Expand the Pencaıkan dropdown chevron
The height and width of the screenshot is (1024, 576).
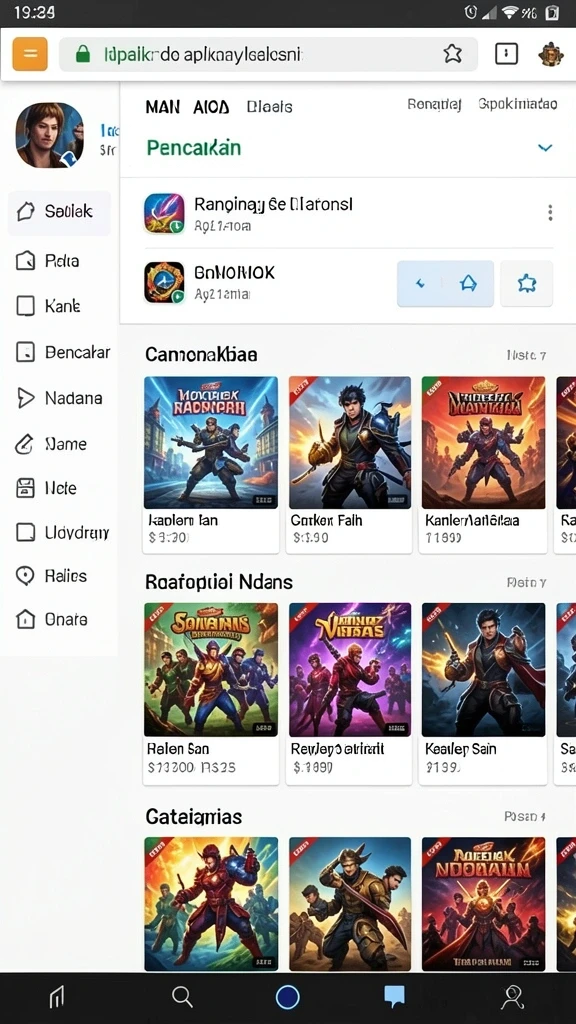(545, 148)
